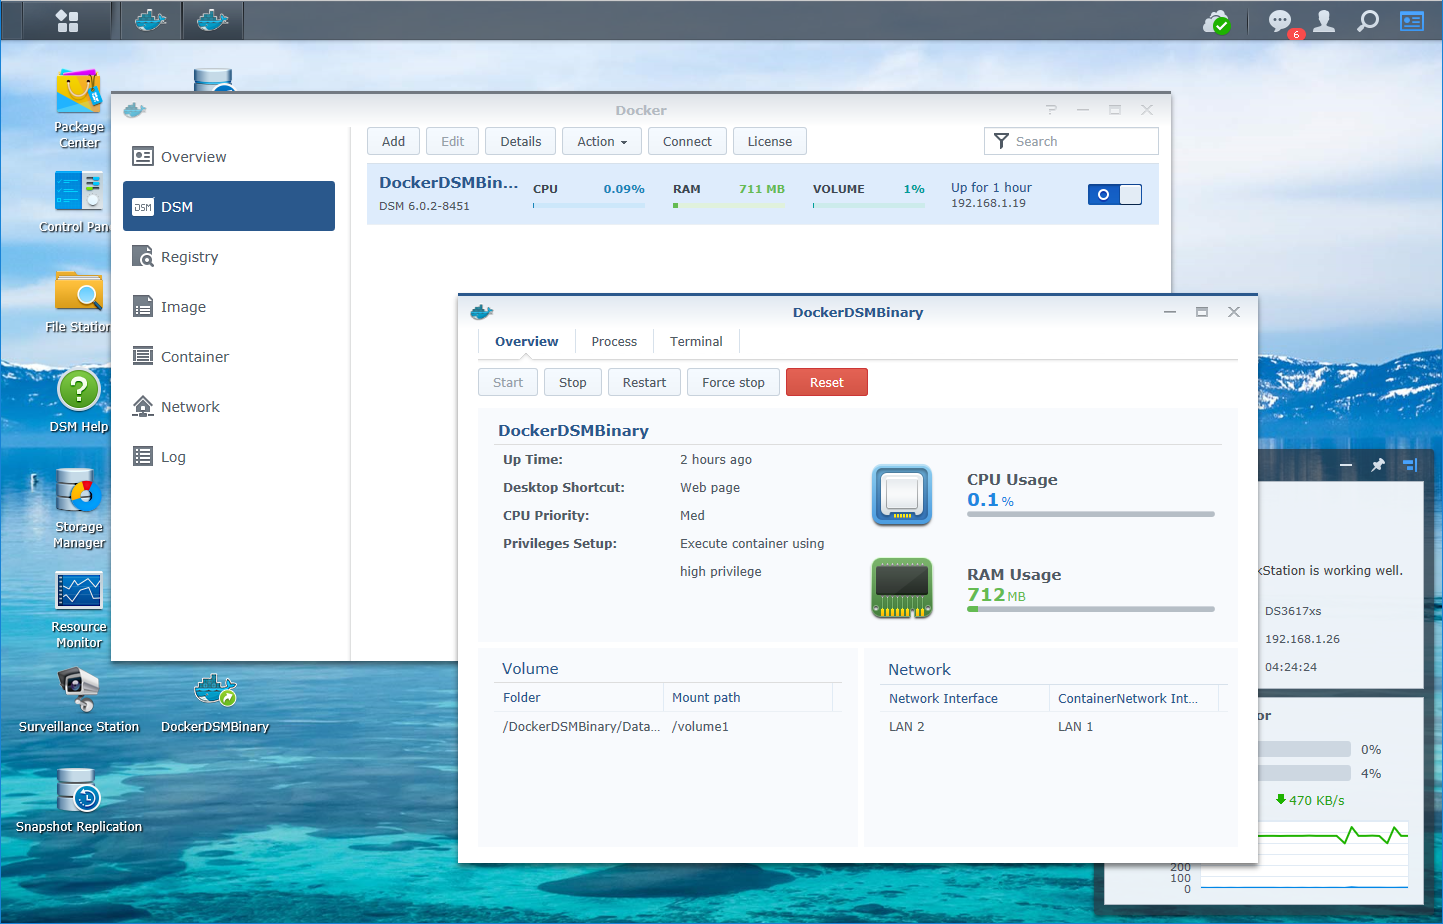
Task: Click the RAM Usage progress bar
Action: (x=1091, y=609)
